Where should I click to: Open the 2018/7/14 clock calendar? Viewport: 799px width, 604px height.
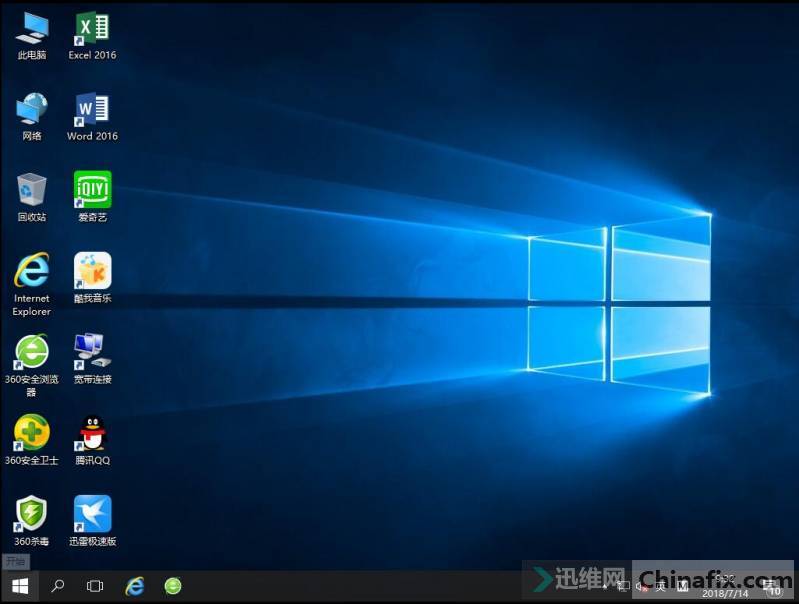725,587
